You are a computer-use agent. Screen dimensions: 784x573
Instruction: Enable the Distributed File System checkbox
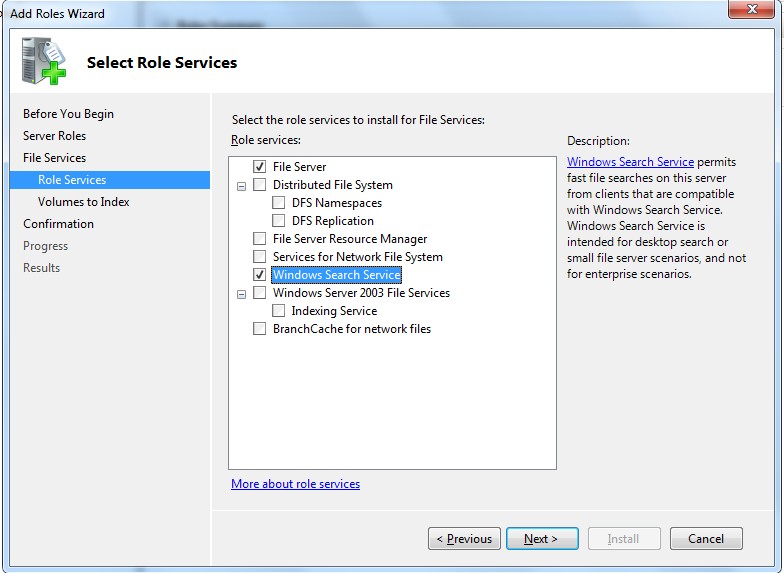260,184
